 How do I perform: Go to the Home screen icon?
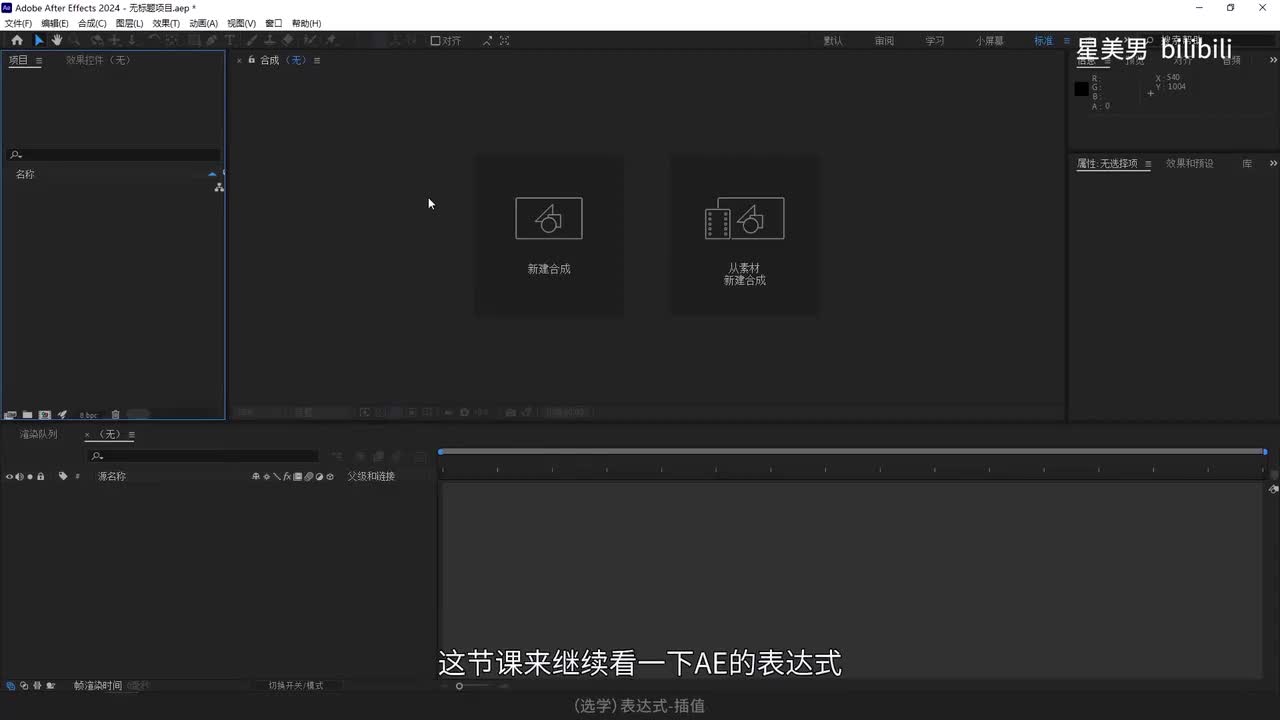pos(17,40)
